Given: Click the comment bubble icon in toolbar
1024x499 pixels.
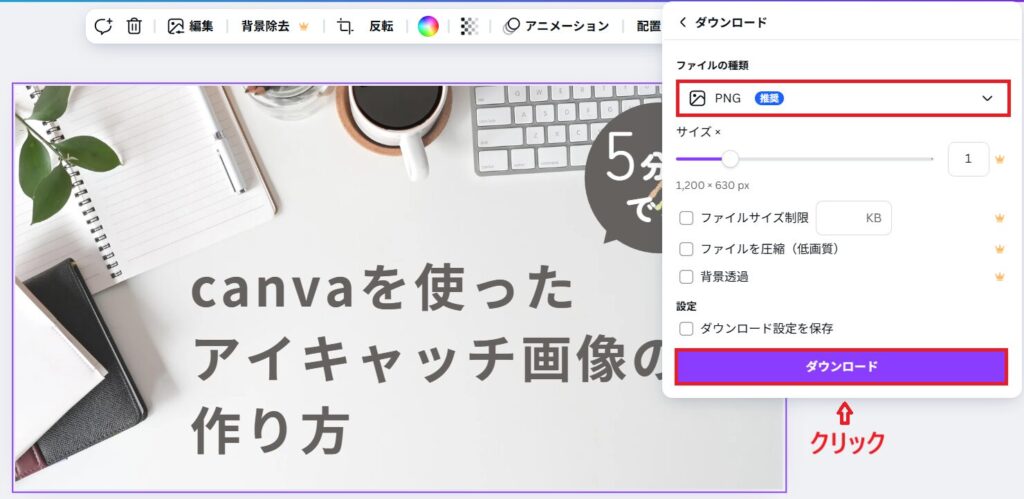Looking at the screenshot, I should [103, 26].
